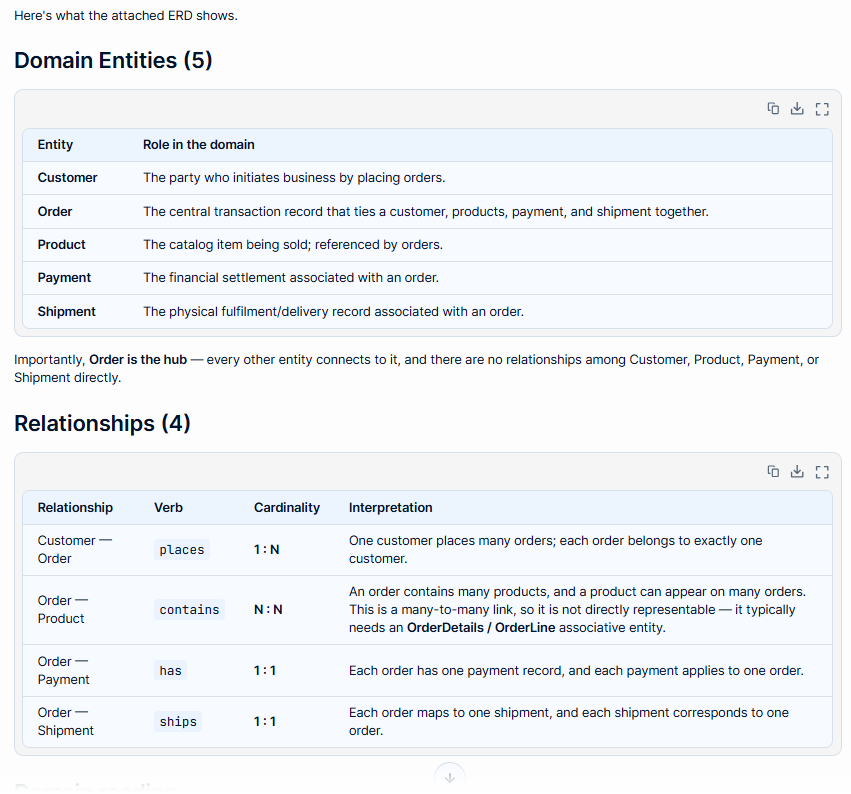Click the 'places' verb code tag

182,550
